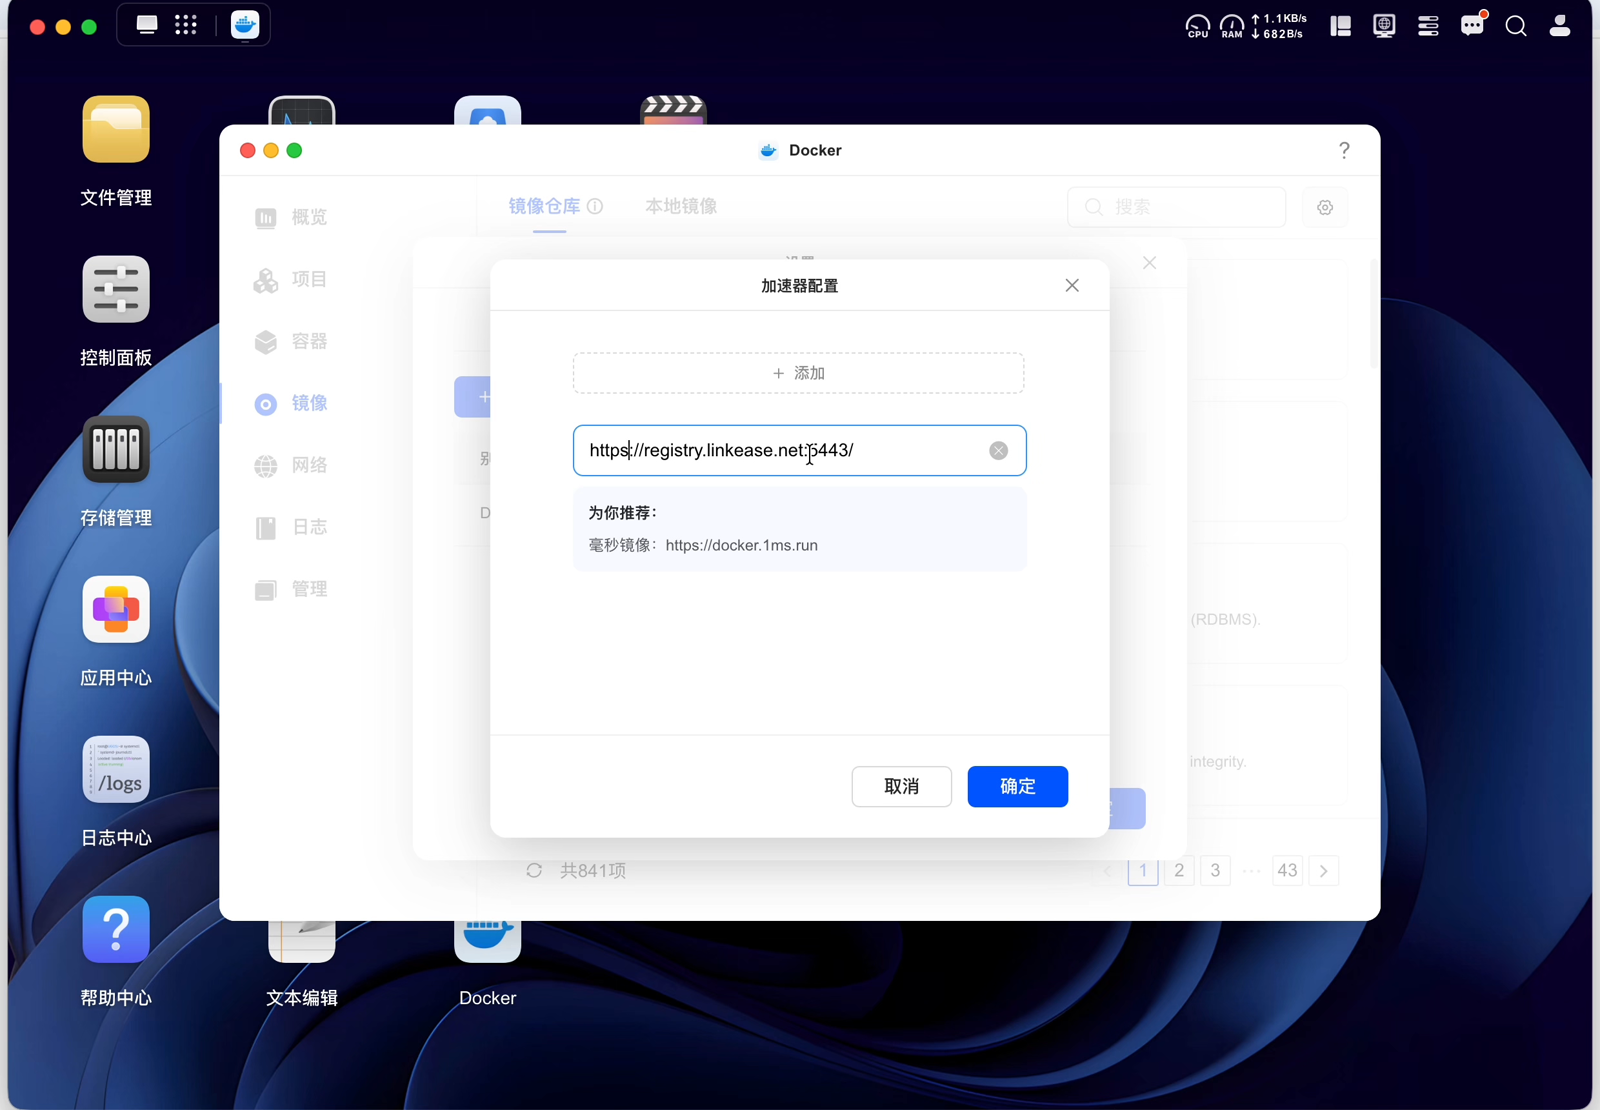Launch 存储管理 from the desktop
Image resolution: width=1600 pixels, height=1110 pixels.
116,449
